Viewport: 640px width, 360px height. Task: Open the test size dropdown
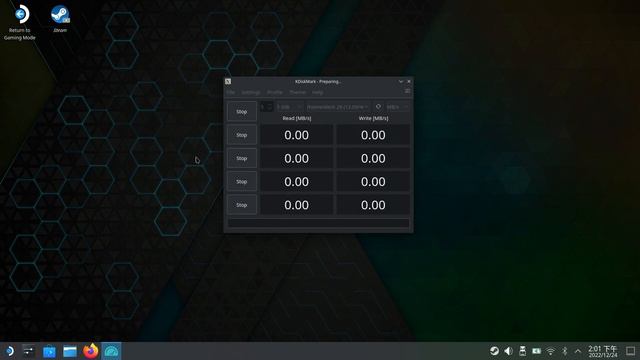(289, 107)
